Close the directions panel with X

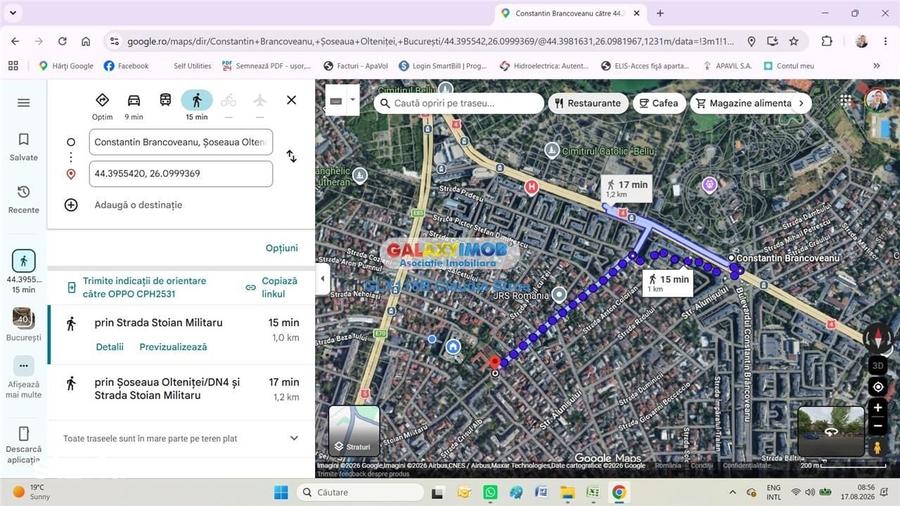tap(292, 100)
